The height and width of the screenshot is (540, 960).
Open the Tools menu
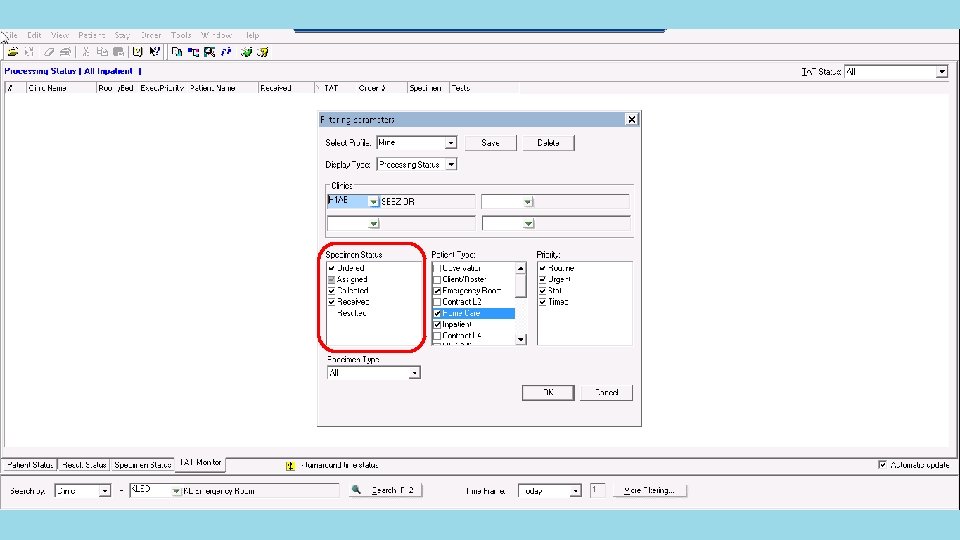181,35
